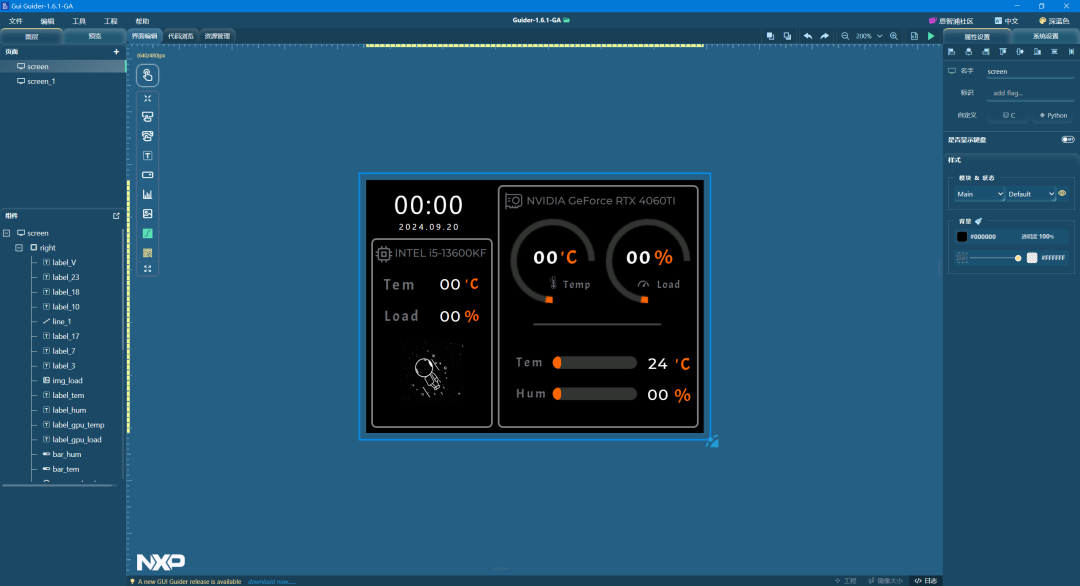Open the 文件 menu

coord(16,20)
